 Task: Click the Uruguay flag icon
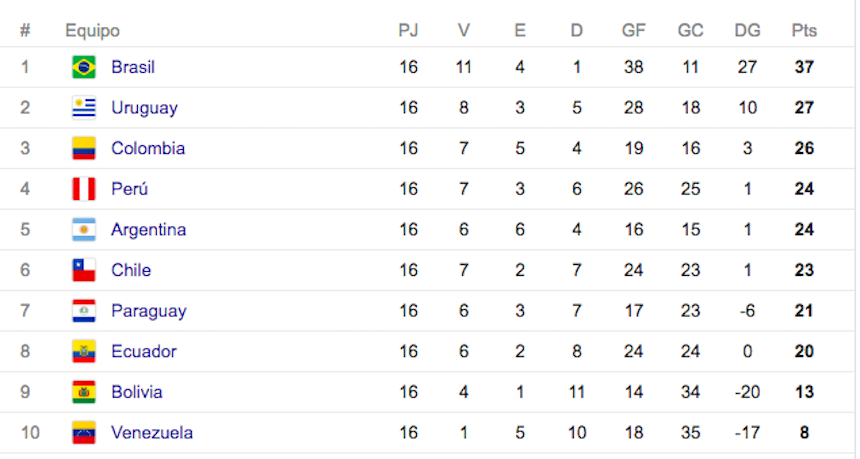[x=84, y=108]
